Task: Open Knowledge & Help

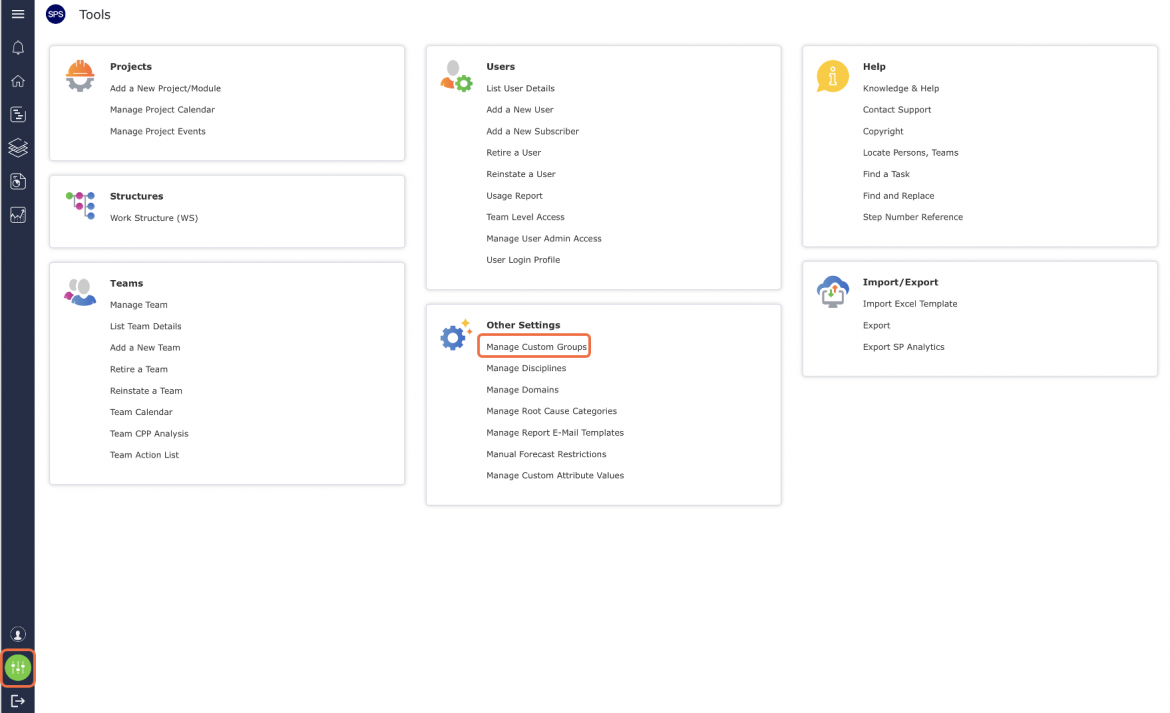Action: [x=901, y=88]
